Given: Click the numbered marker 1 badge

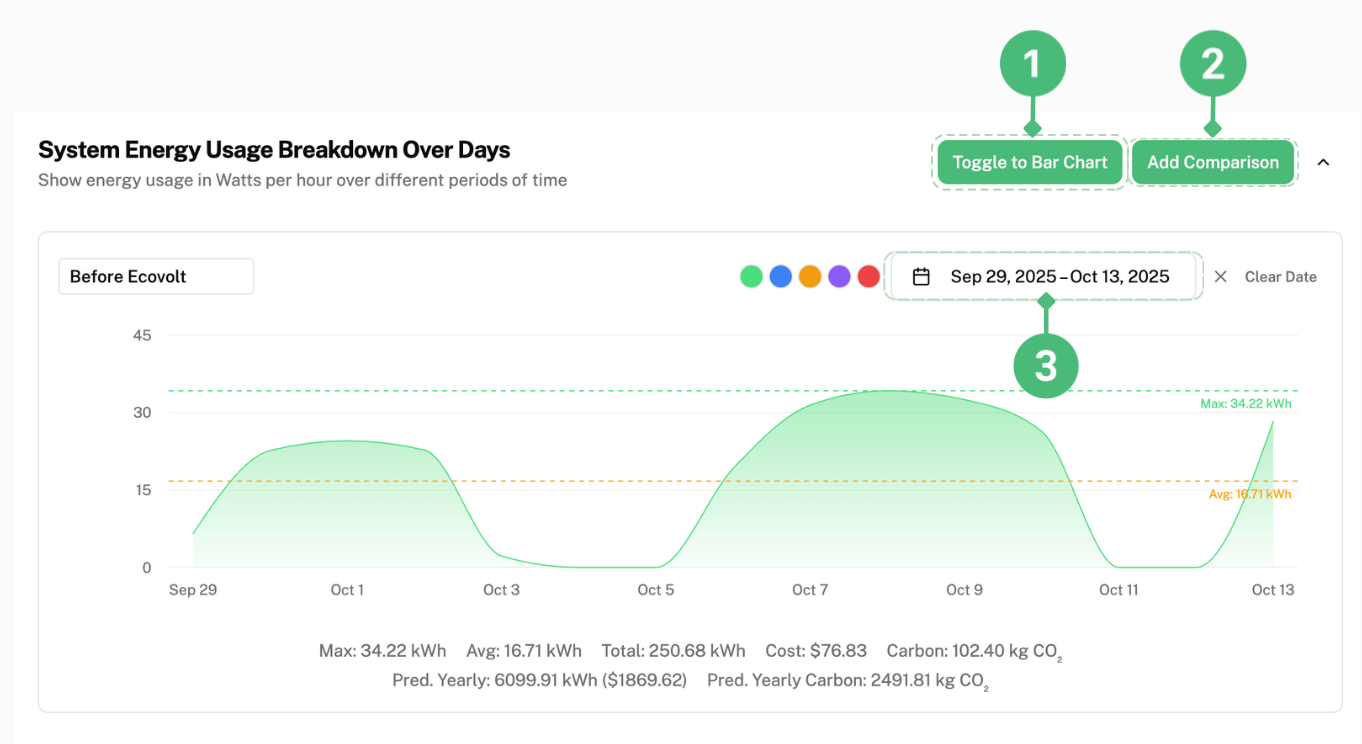Looking at the screenshot, I should pyautogui.click(x=1033, y=65).
